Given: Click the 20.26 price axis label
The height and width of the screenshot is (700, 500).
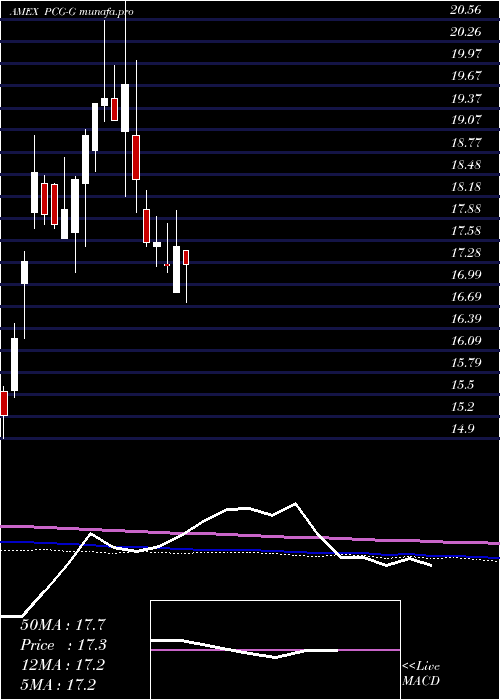Looking at the screenshot, I should point(466,32).
